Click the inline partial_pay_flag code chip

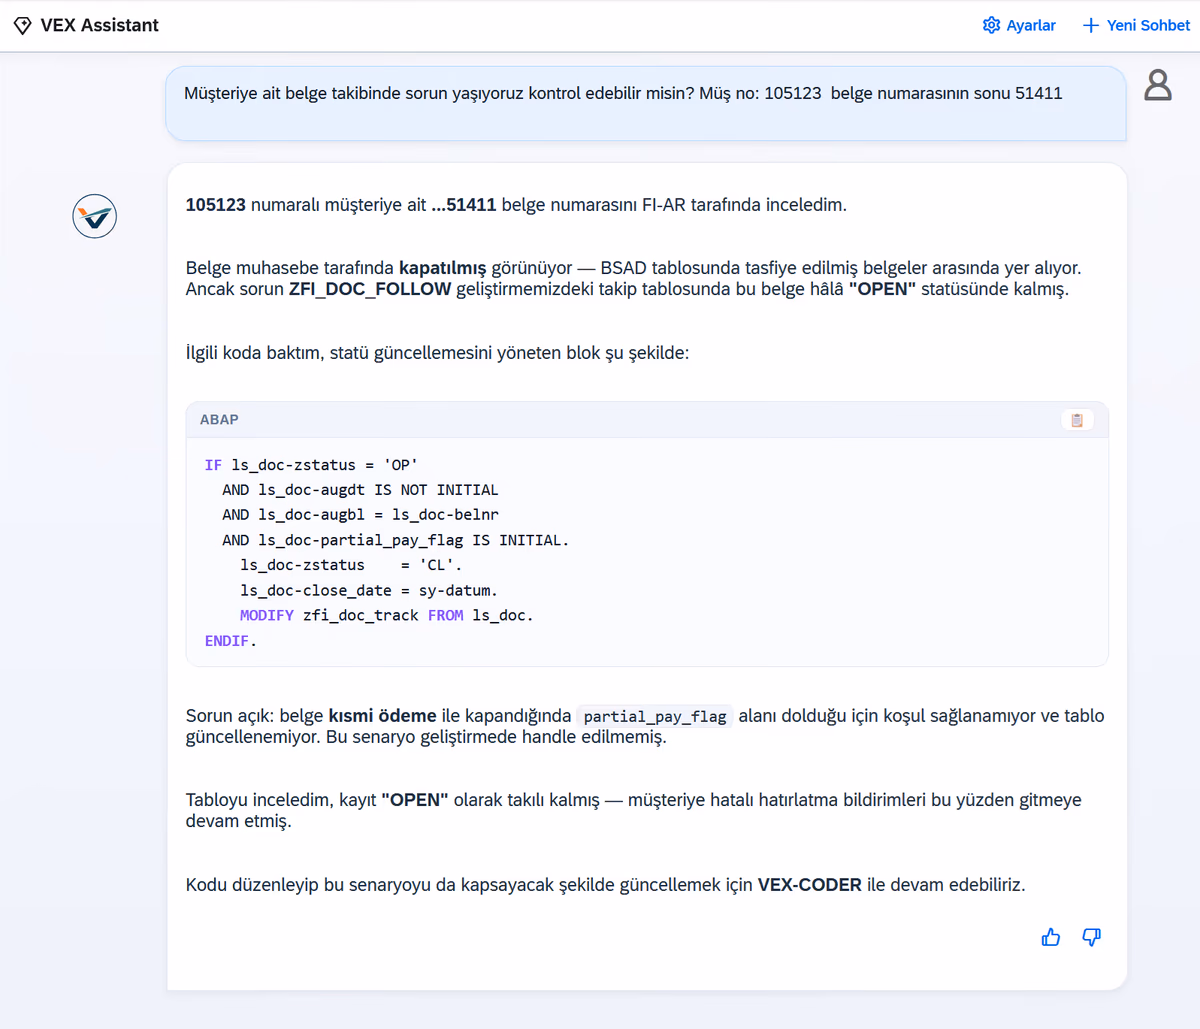pos(654,716)
